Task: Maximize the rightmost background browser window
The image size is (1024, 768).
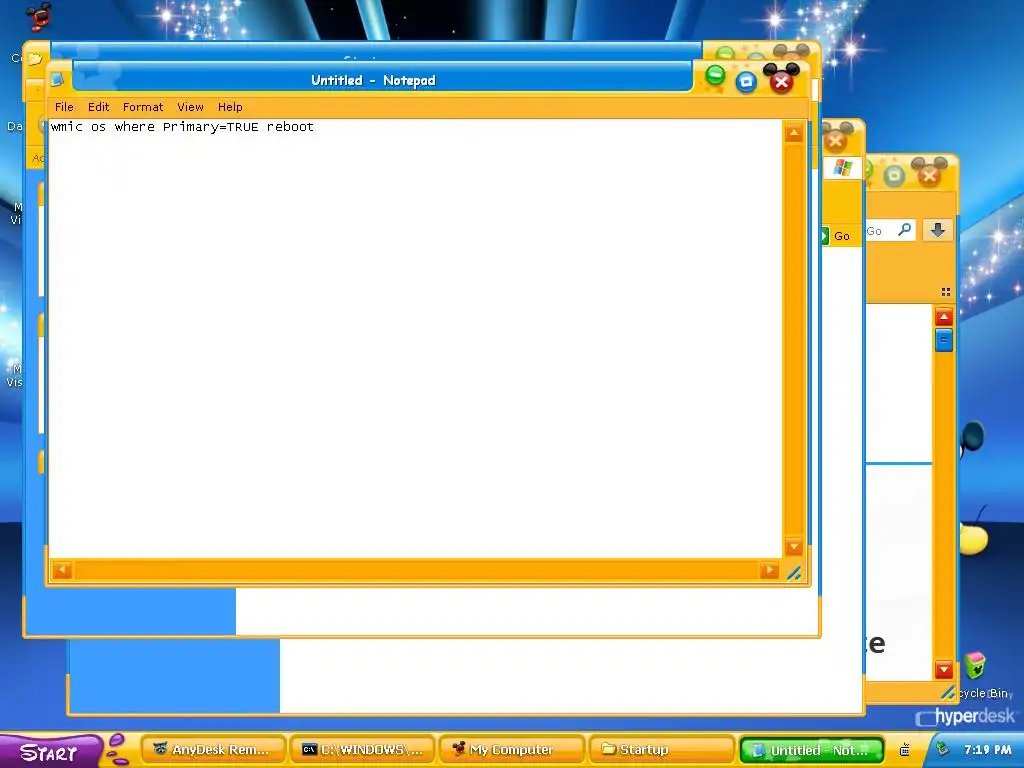Action: (x=894, y=175)
